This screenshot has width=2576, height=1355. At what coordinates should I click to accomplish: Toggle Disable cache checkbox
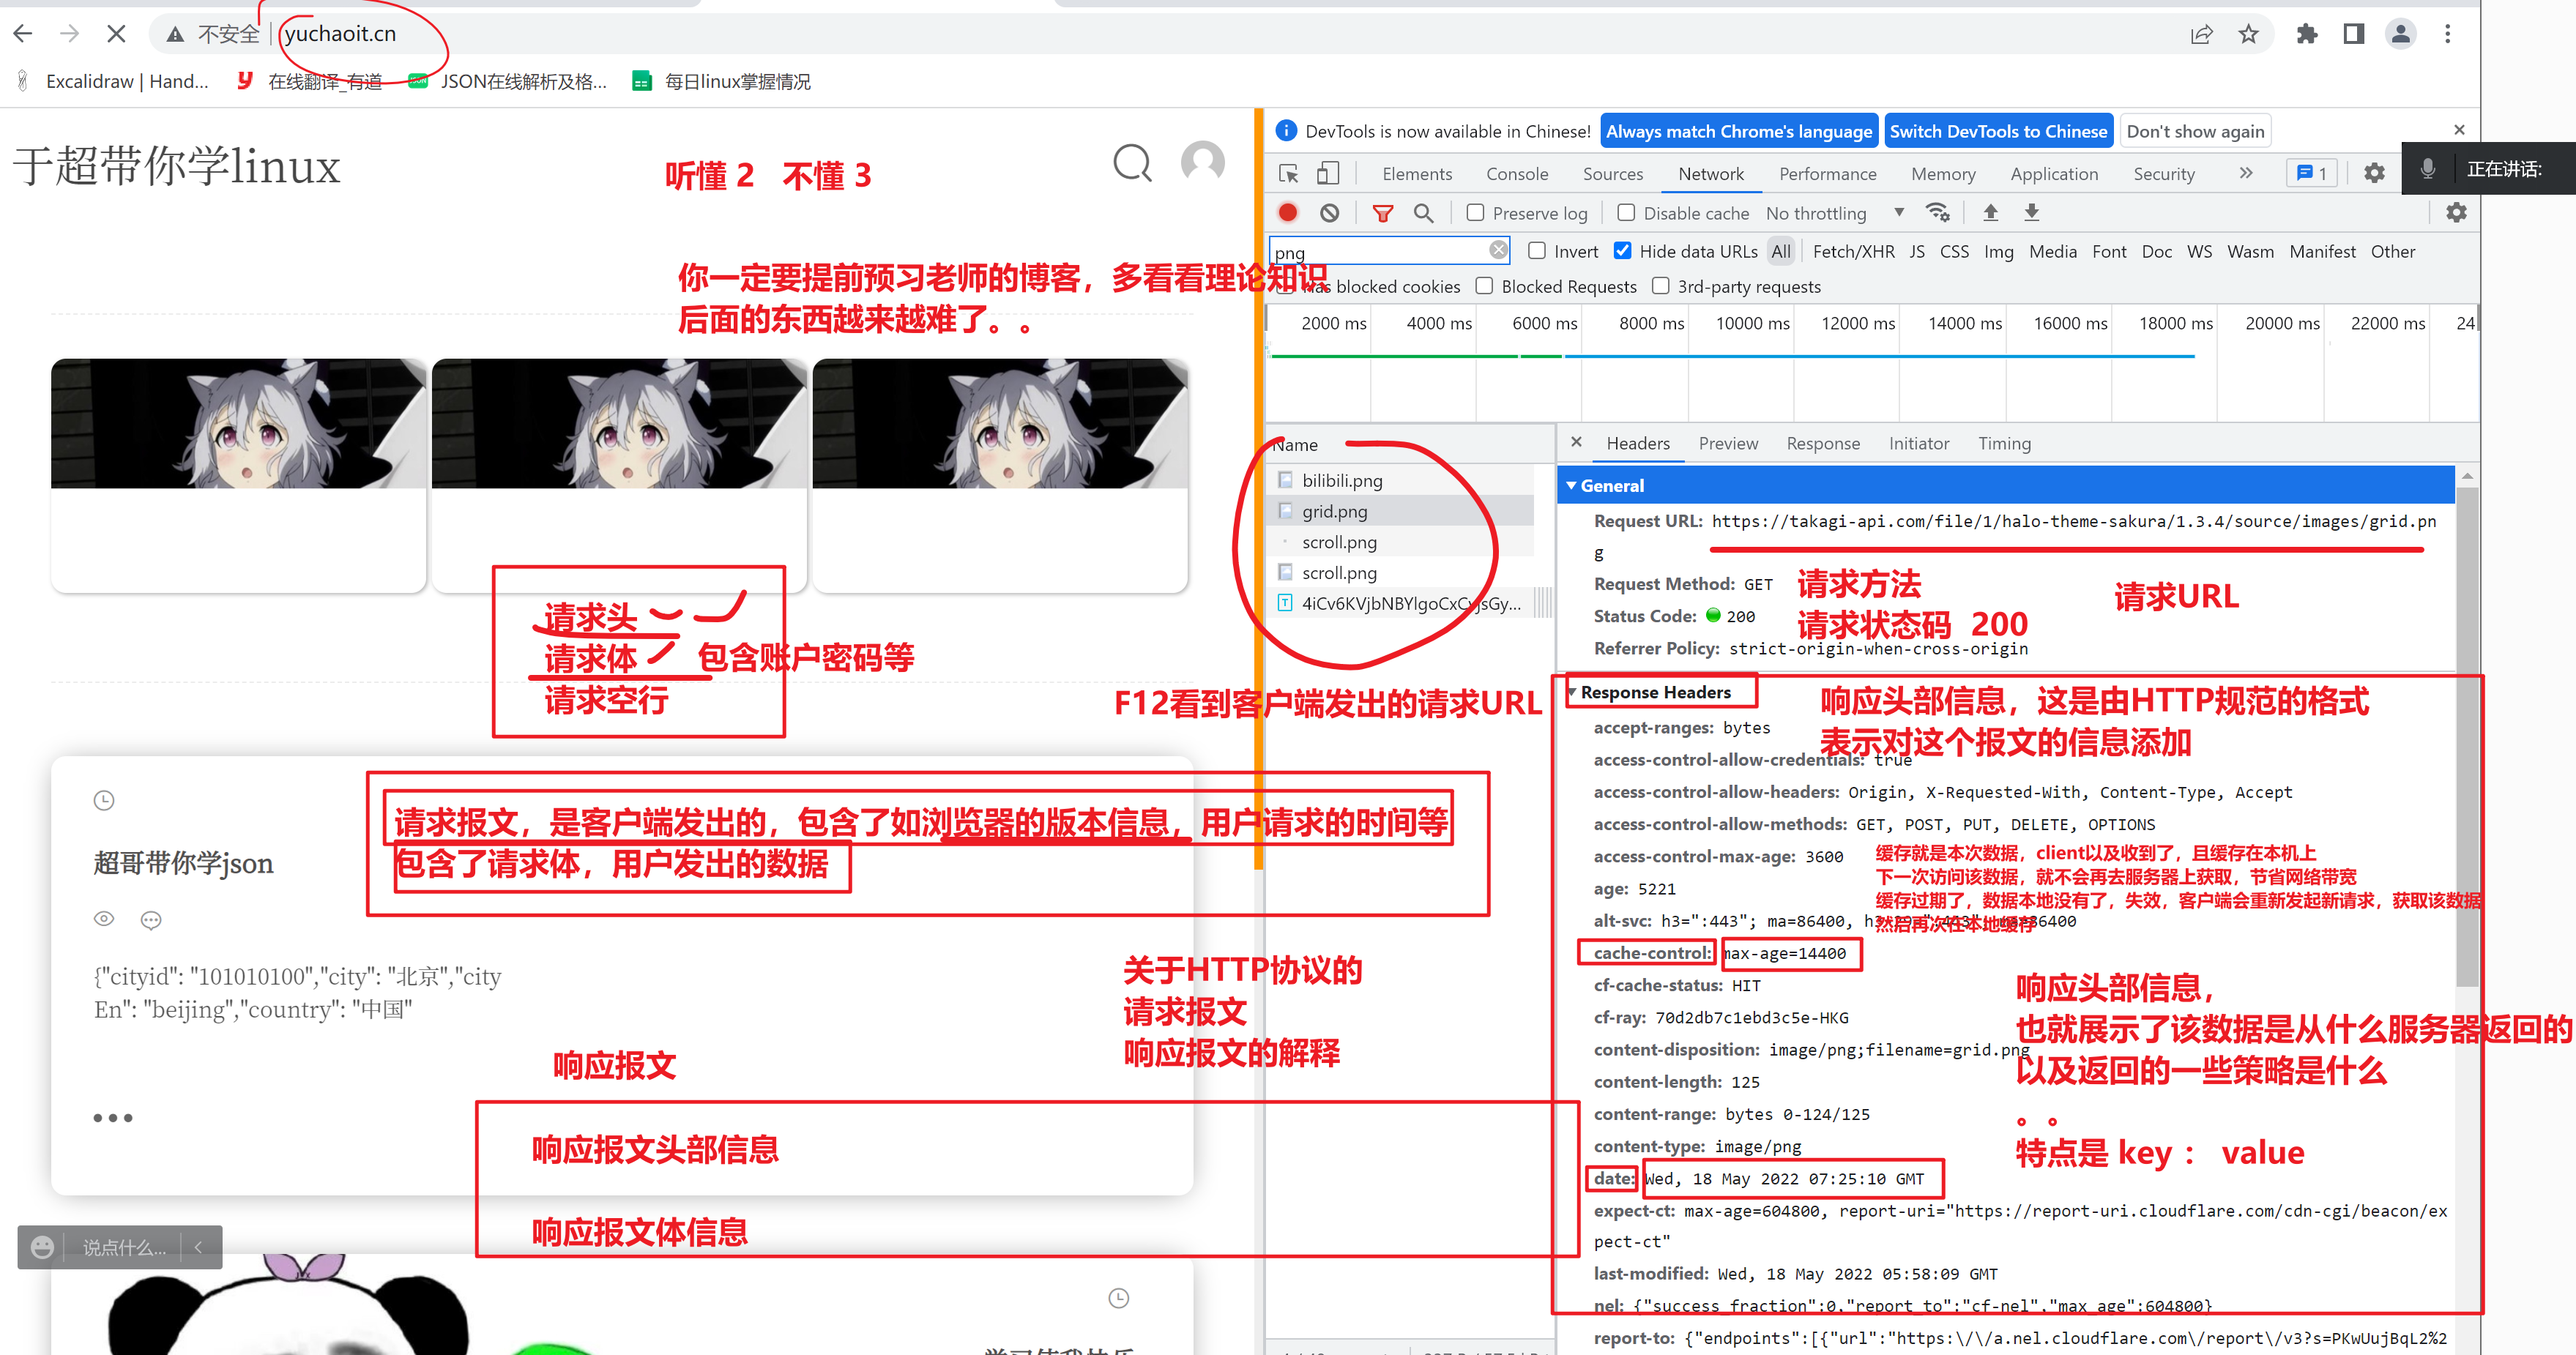[x=1626, y=213]
